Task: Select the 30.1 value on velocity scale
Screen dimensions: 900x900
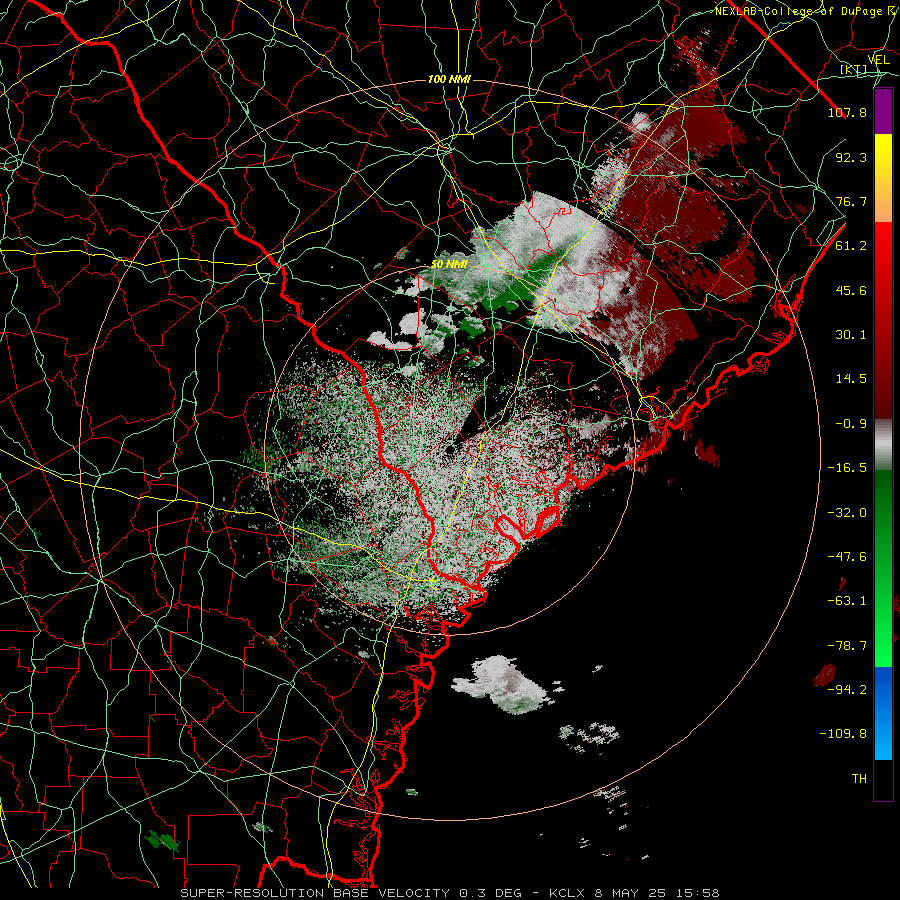Action: click(x=851, y=335)
